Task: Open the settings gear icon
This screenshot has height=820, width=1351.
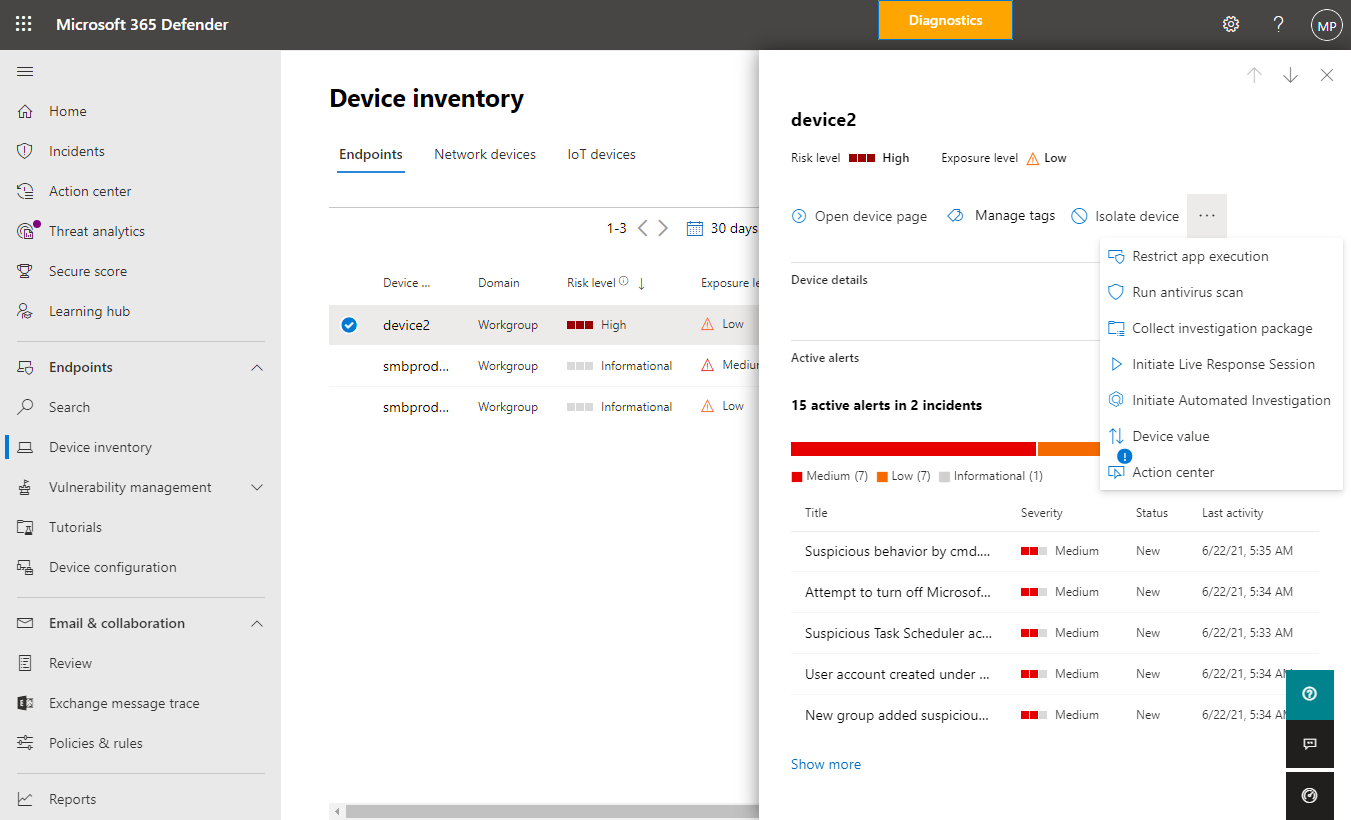Action: [x=1231, y=24]
